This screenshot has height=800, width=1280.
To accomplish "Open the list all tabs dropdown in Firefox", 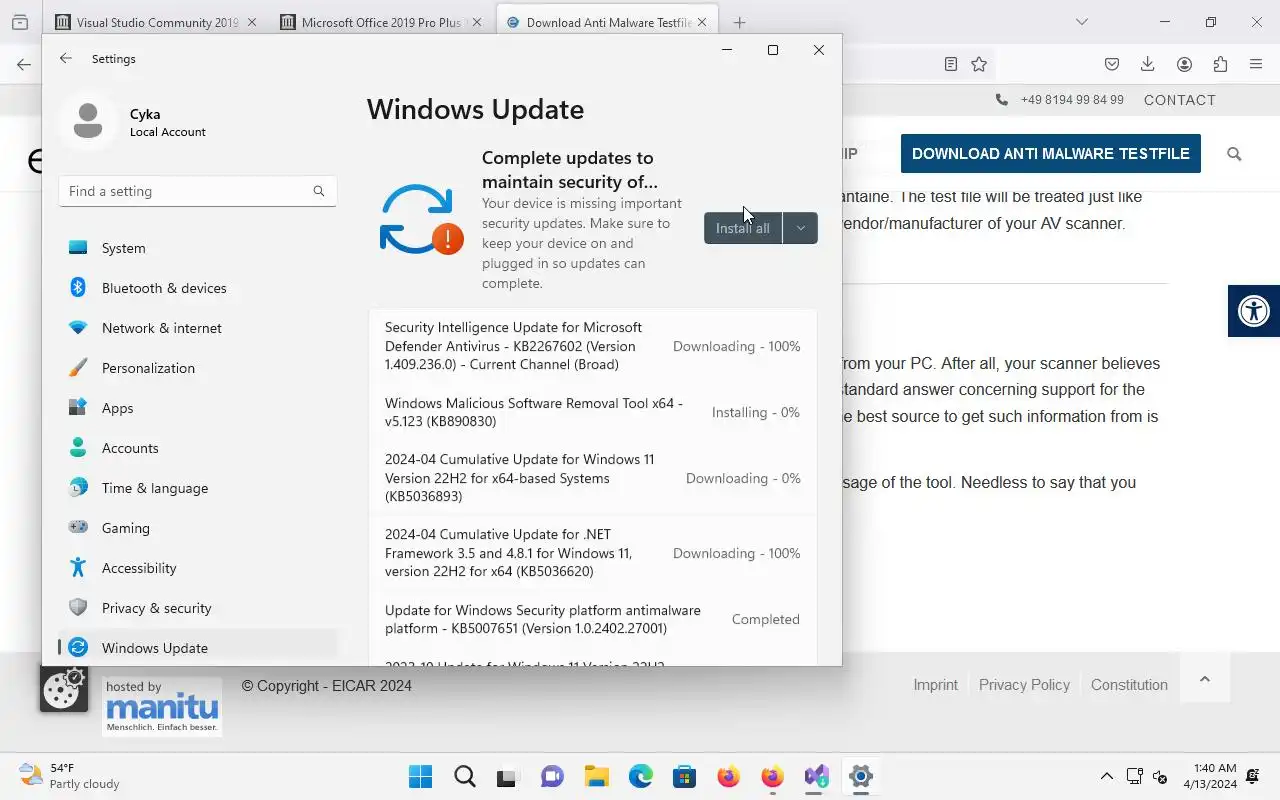I will click(x=1081, y=22).
